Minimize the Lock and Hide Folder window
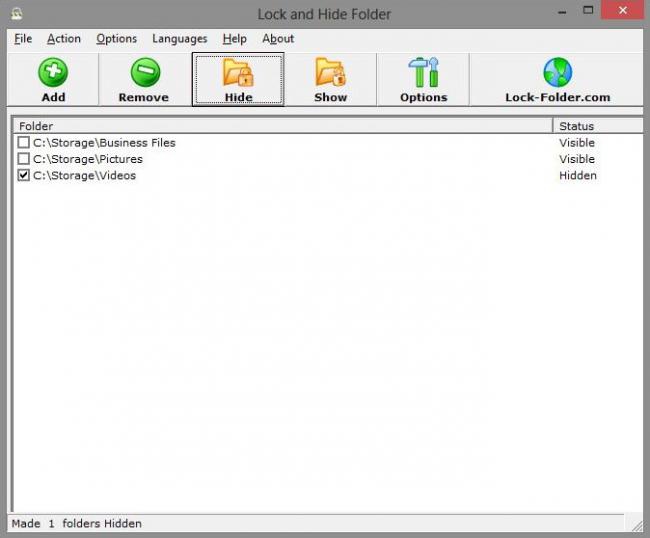Viewport: 650px width, 538px height. 562,12
